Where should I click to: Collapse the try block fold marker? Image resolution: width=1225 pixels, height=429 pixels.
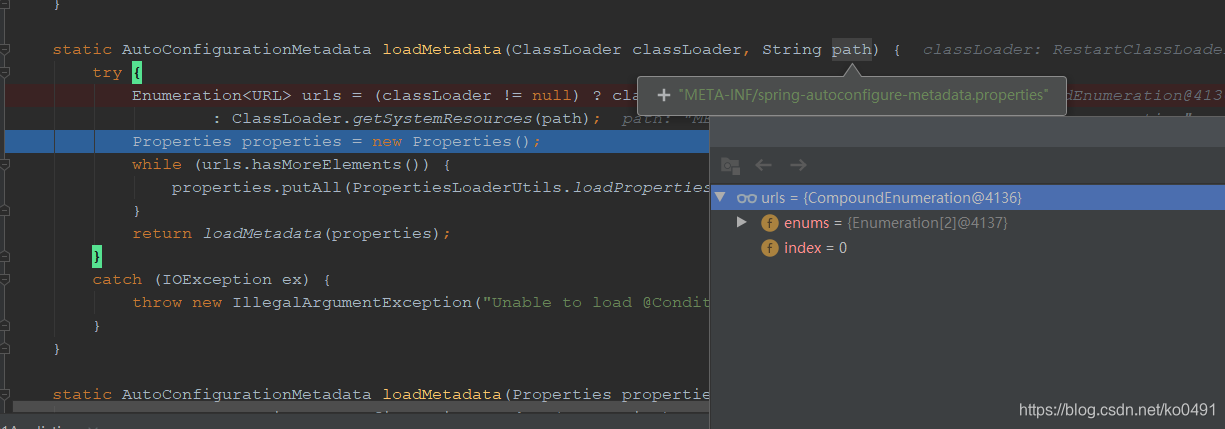(x=6, y=72)
